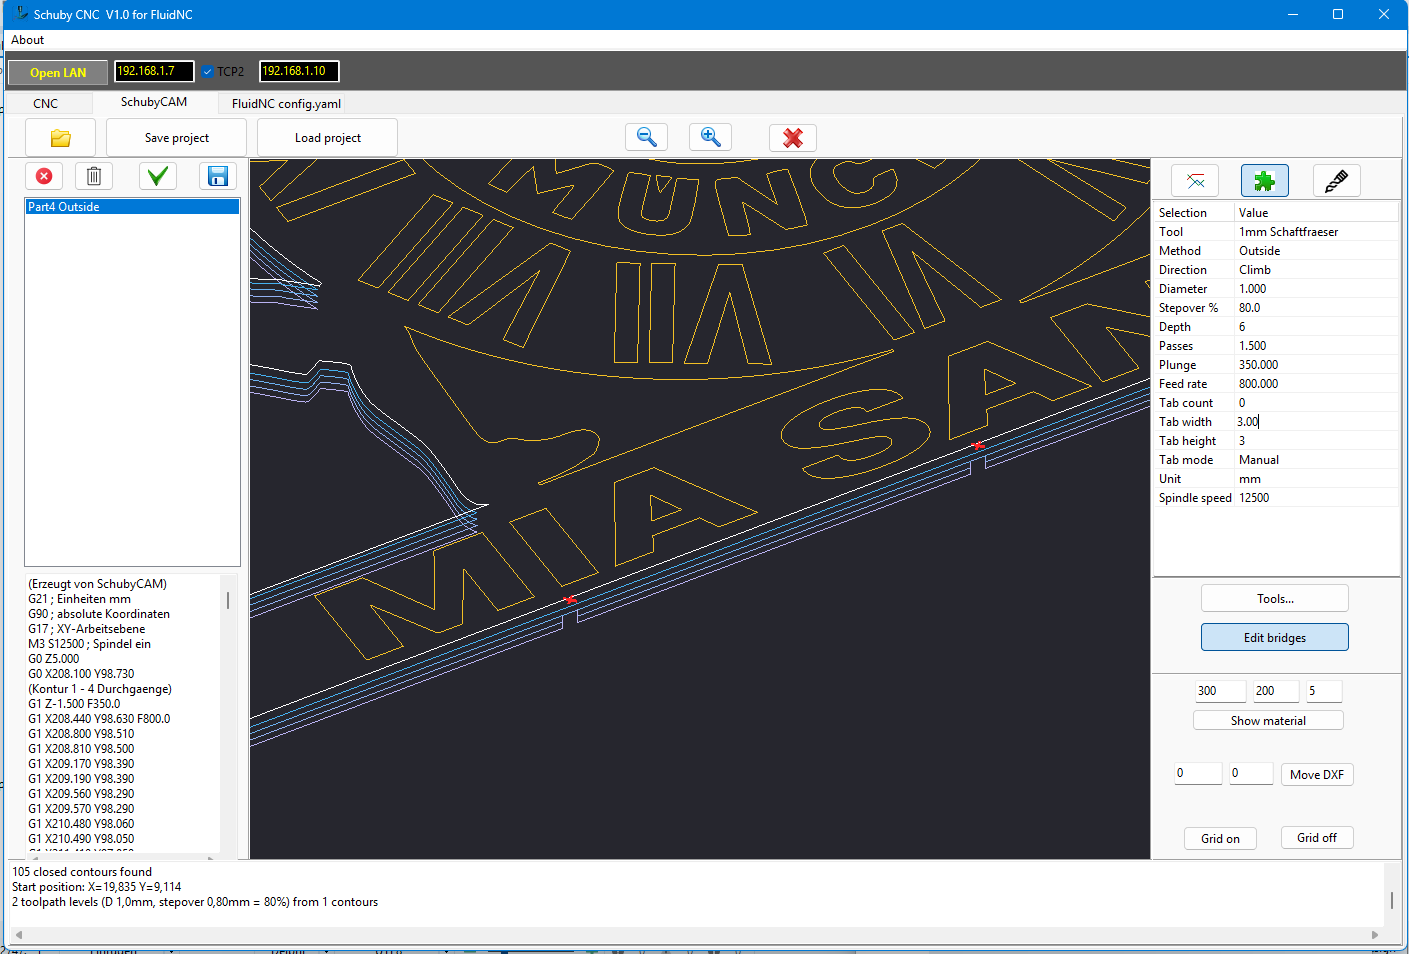The width and height of the screenshot is (1409, 954).
Task: Click the Tab width field showing 3.00
Action: [x=1316, y=422]
